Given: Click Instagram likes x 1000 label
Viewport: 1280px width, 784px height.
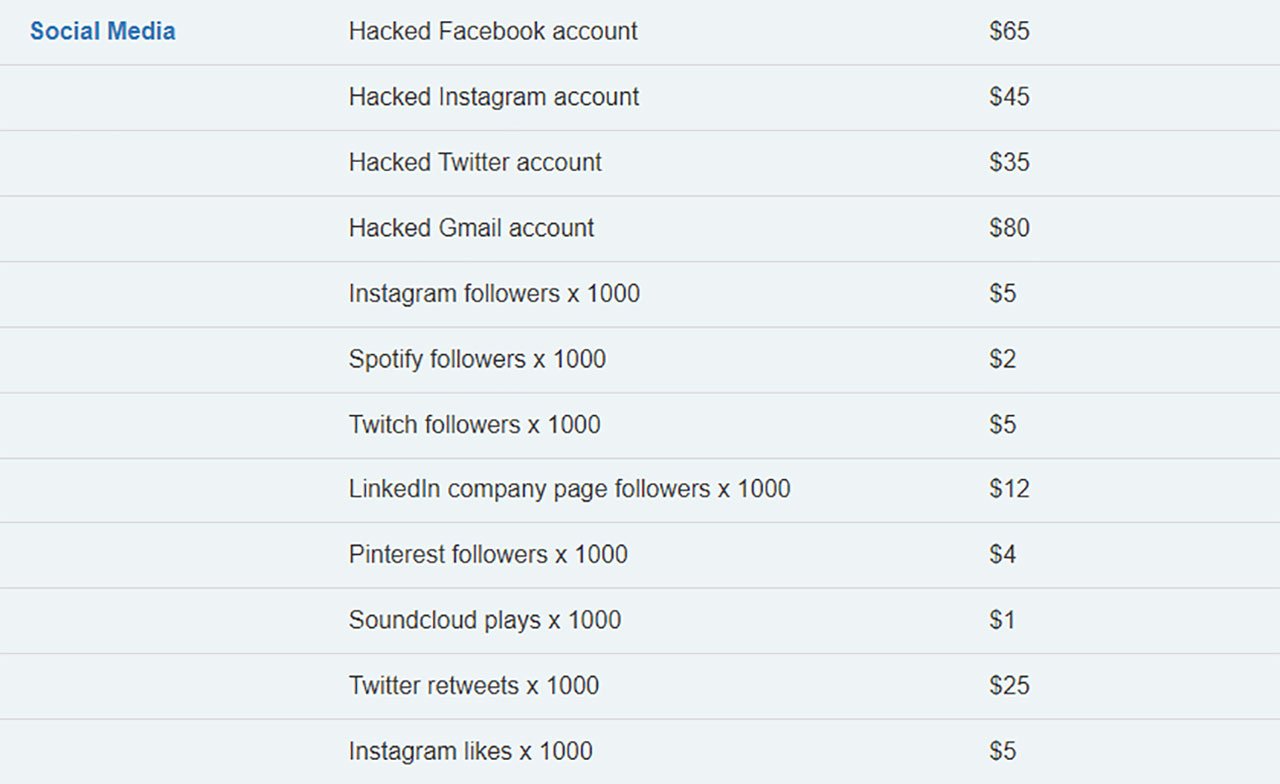Looking at the screenshot, I should 470,751.
